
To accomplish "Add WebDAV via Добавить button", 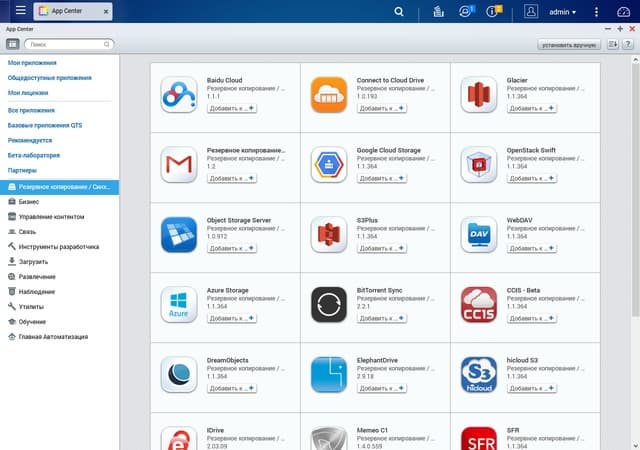I will (x=532, y=248).
